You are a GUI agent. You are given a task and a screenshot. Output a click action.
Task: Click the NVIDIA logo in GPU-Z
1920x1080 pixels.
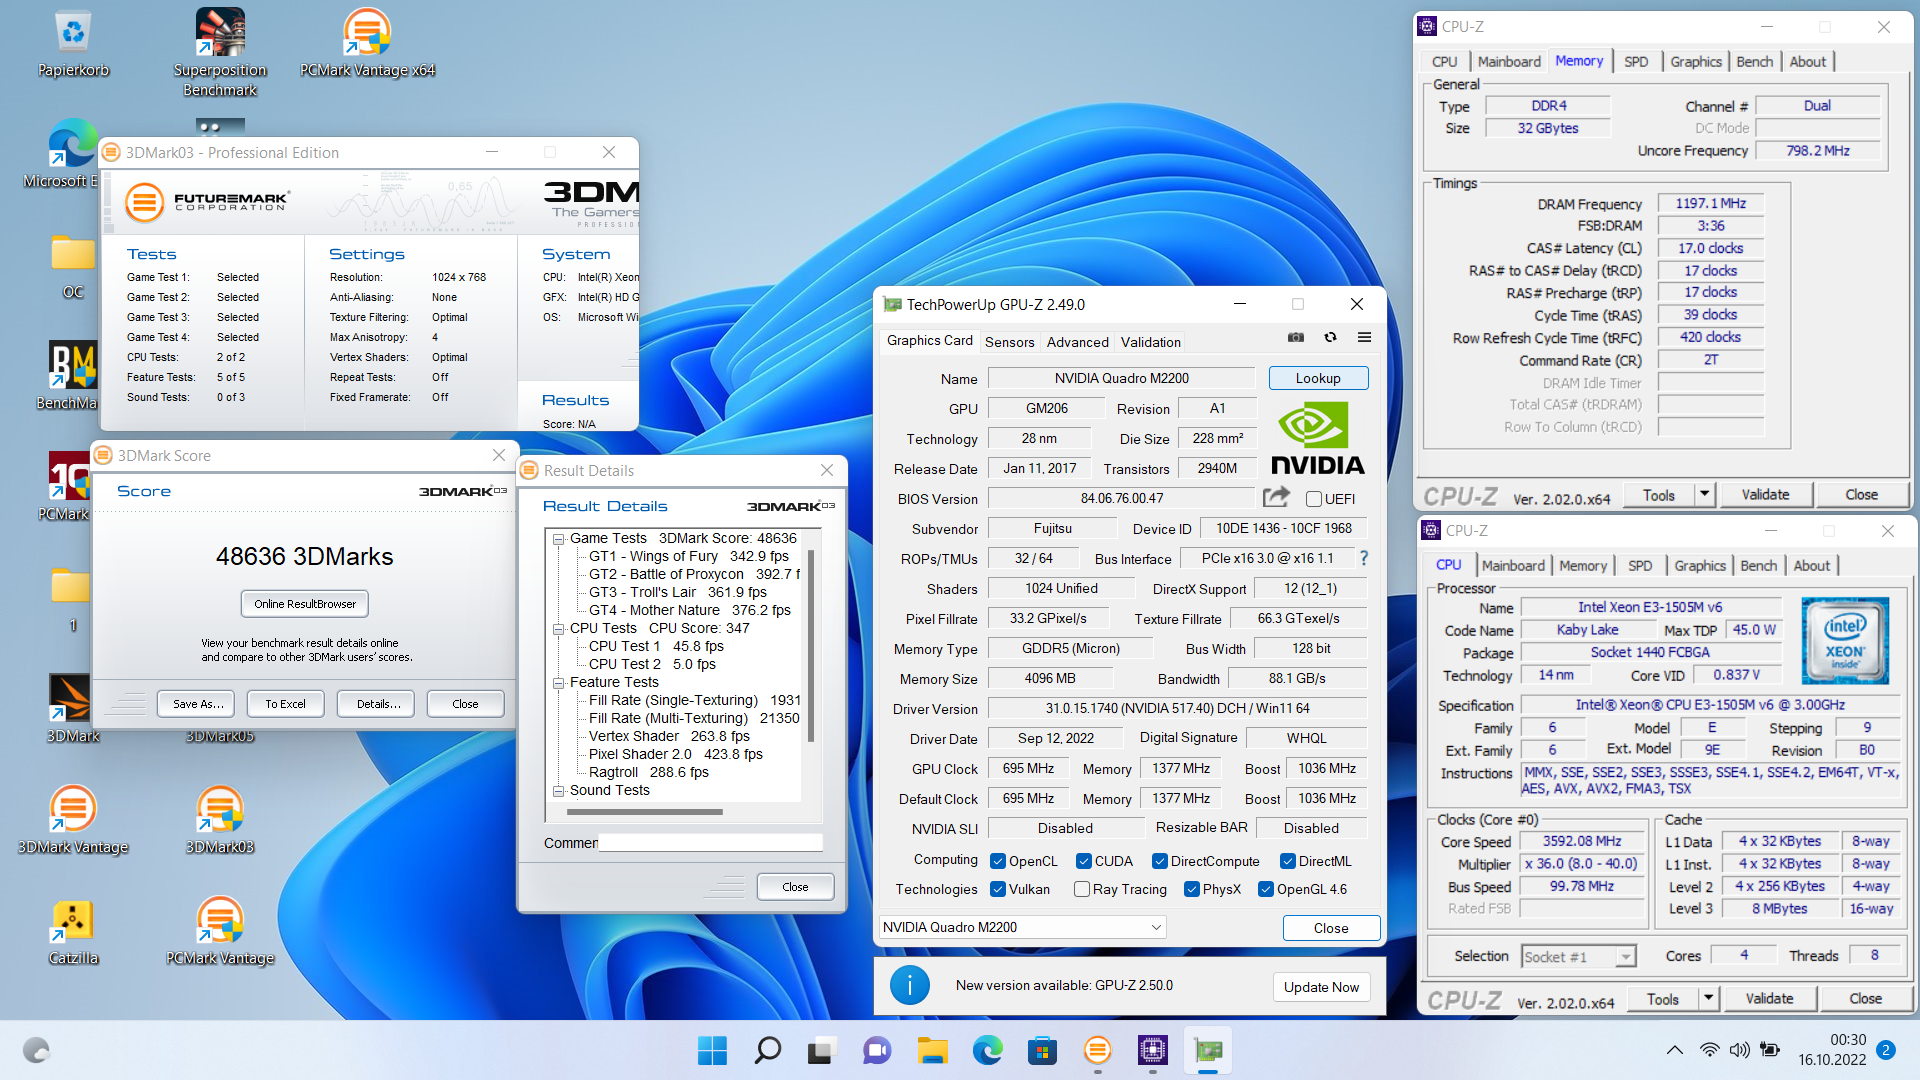(x=1317, y=438)
